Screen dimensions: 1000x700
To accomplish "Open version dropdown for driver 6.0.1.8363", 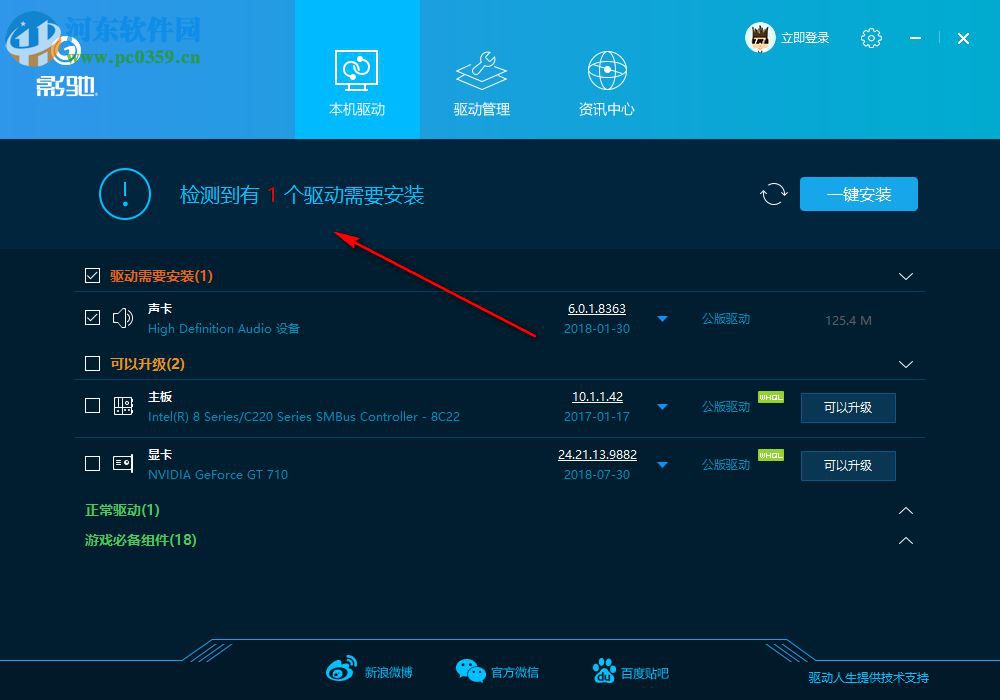I will (662, 318).
